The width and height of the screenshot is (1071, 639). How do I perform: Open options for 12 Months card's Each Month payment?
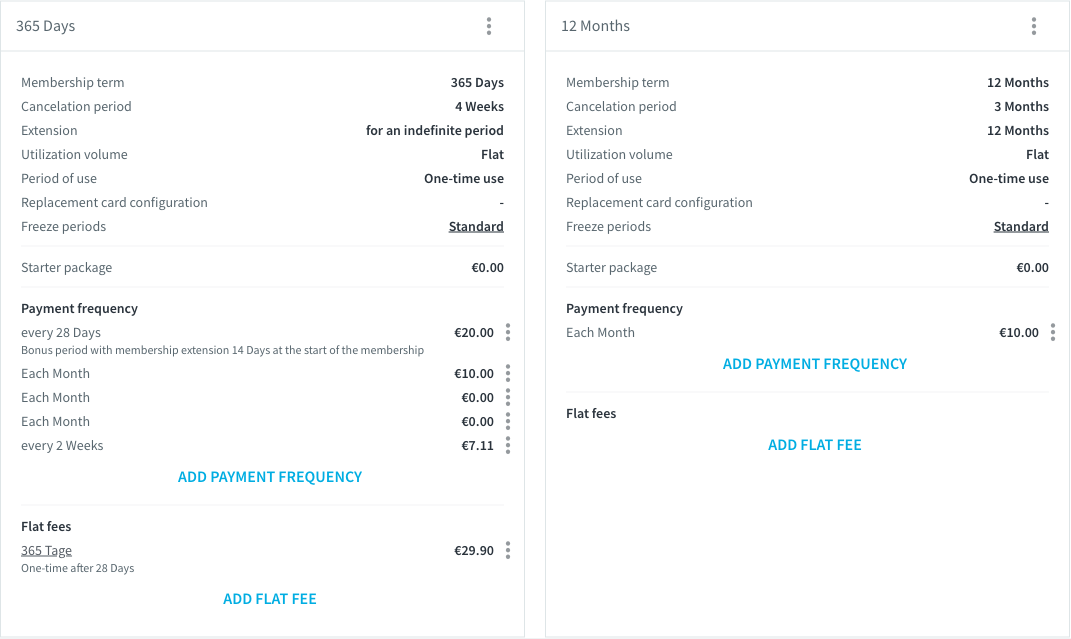coord(1053,332)
